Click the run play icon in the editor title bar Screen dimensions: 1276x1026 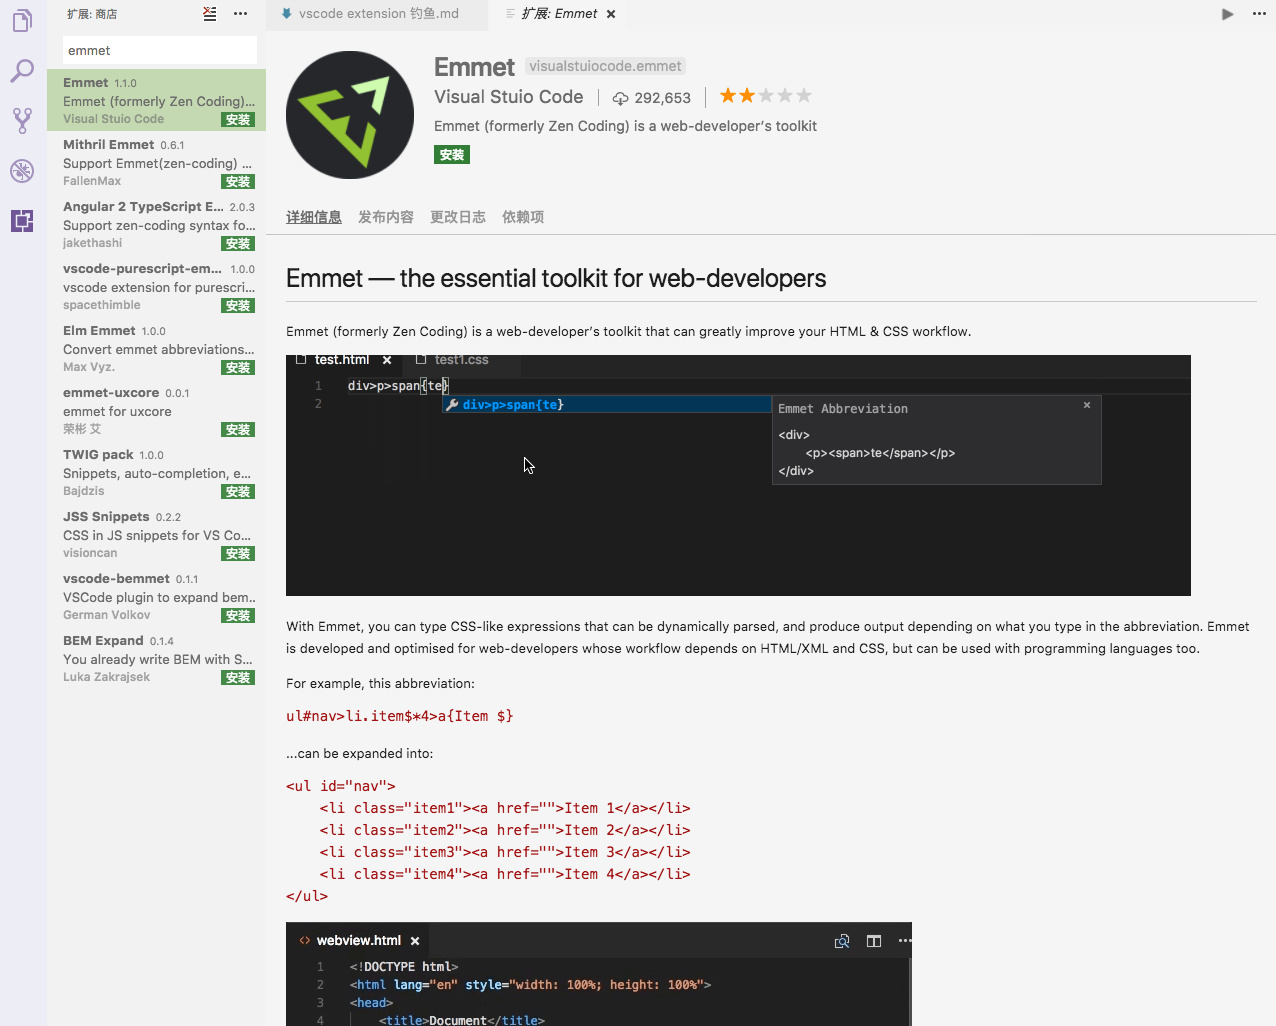click(1228, 14)
